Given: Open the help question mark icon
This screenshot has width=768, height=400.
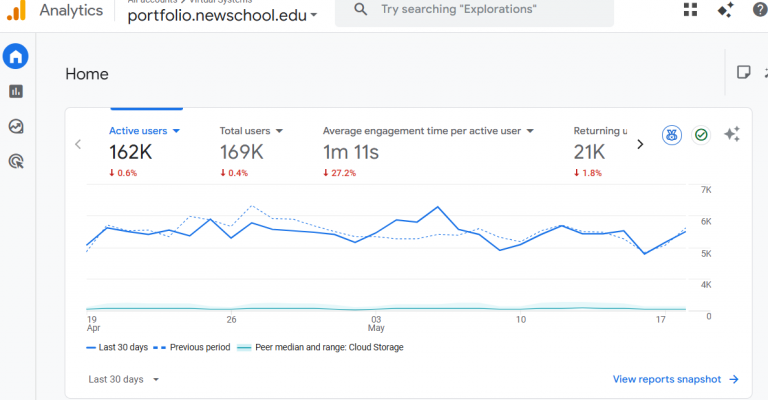Looking at the screenshot, I should 760,10.
